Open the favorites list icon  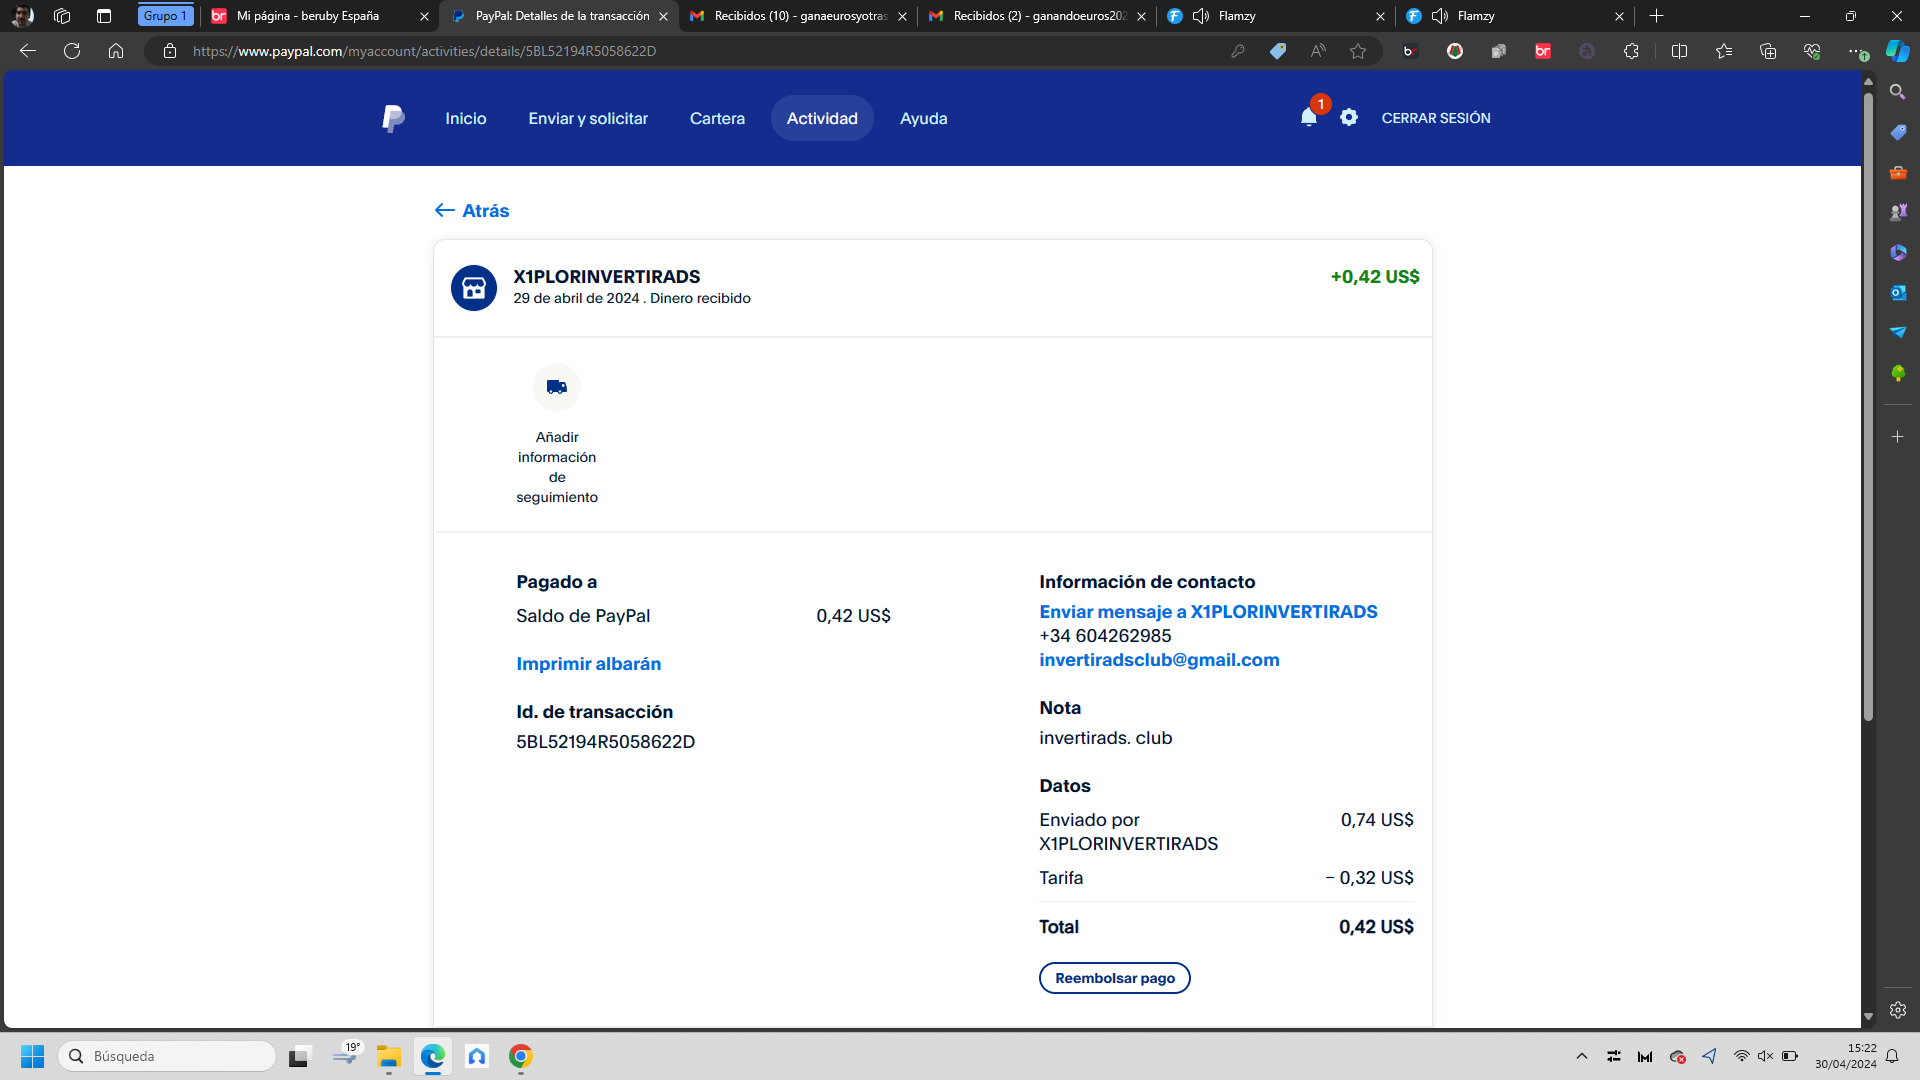pyautogui.click(x=1724, y=51)
